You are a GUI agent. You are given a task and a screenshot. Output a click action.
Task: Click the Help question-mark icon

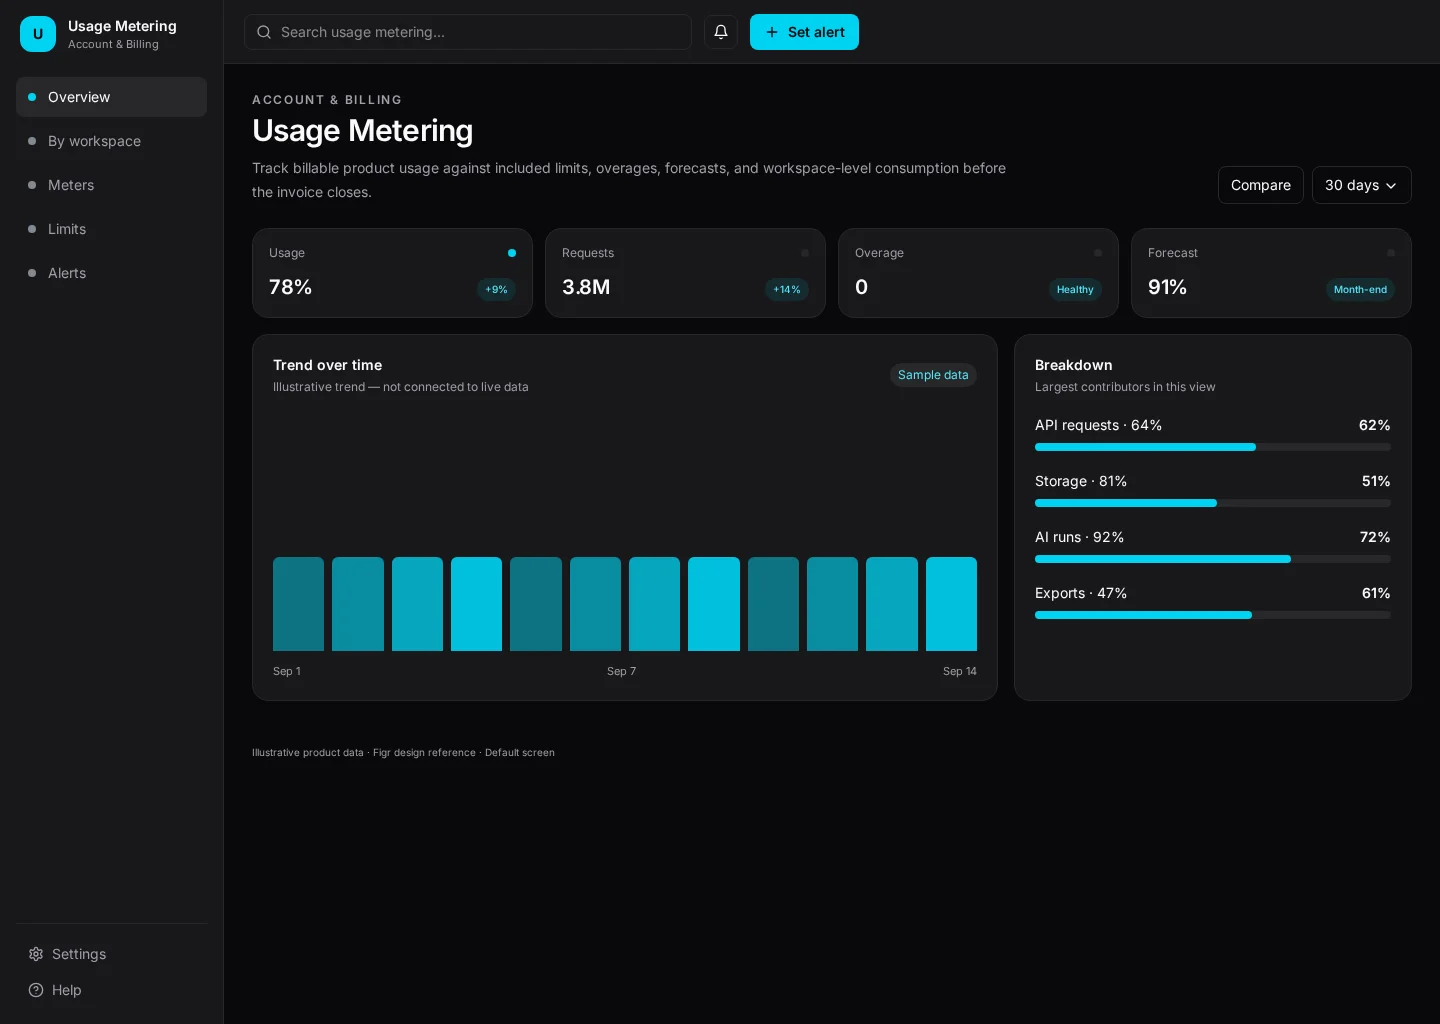[36, 990]
